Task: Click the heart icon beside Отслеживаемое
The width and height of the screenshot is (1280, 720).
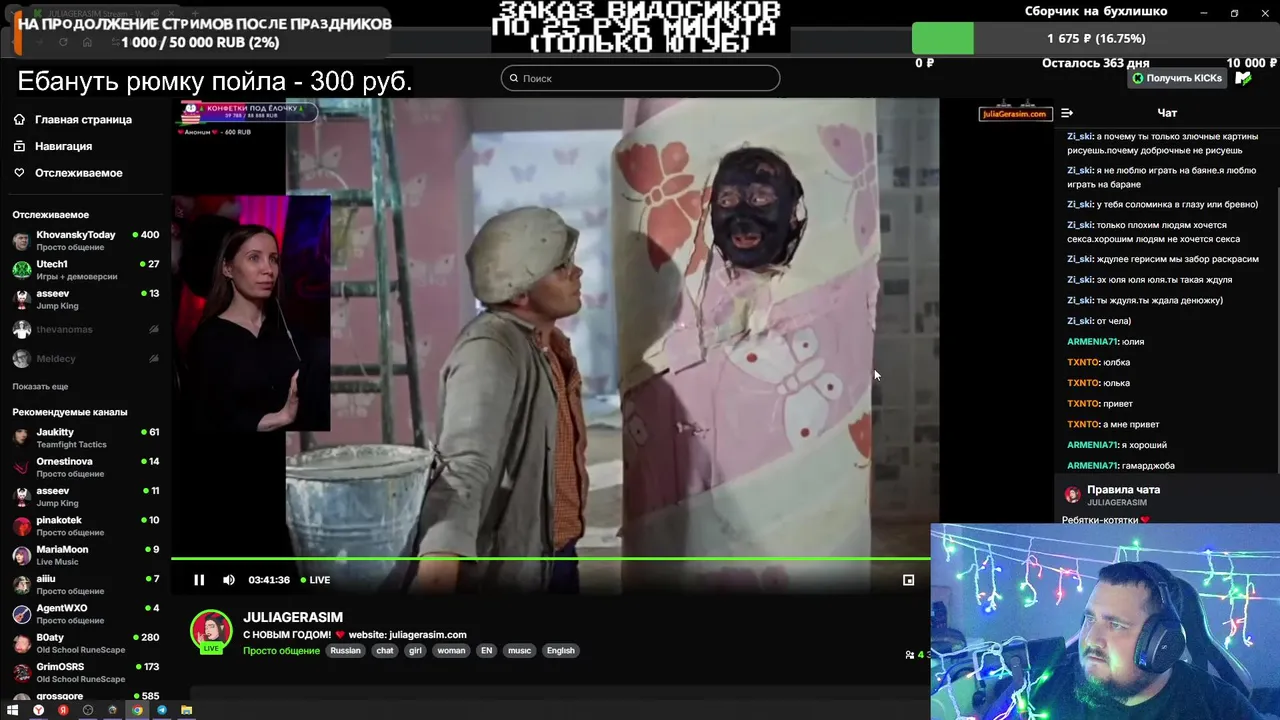Action: (19, 173)
